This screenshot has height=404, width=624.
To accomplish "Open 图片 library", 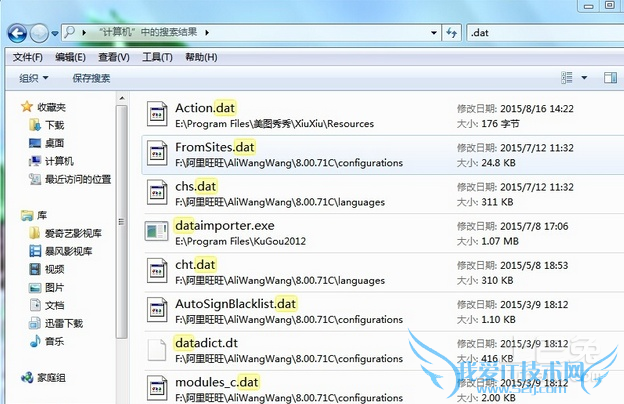I will tap(55, 287).
